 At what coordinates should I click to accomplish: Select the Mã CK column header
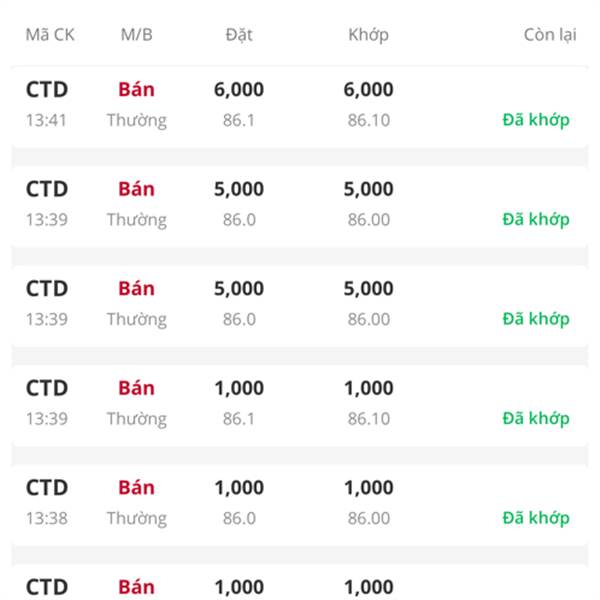[x=50, y=35]
